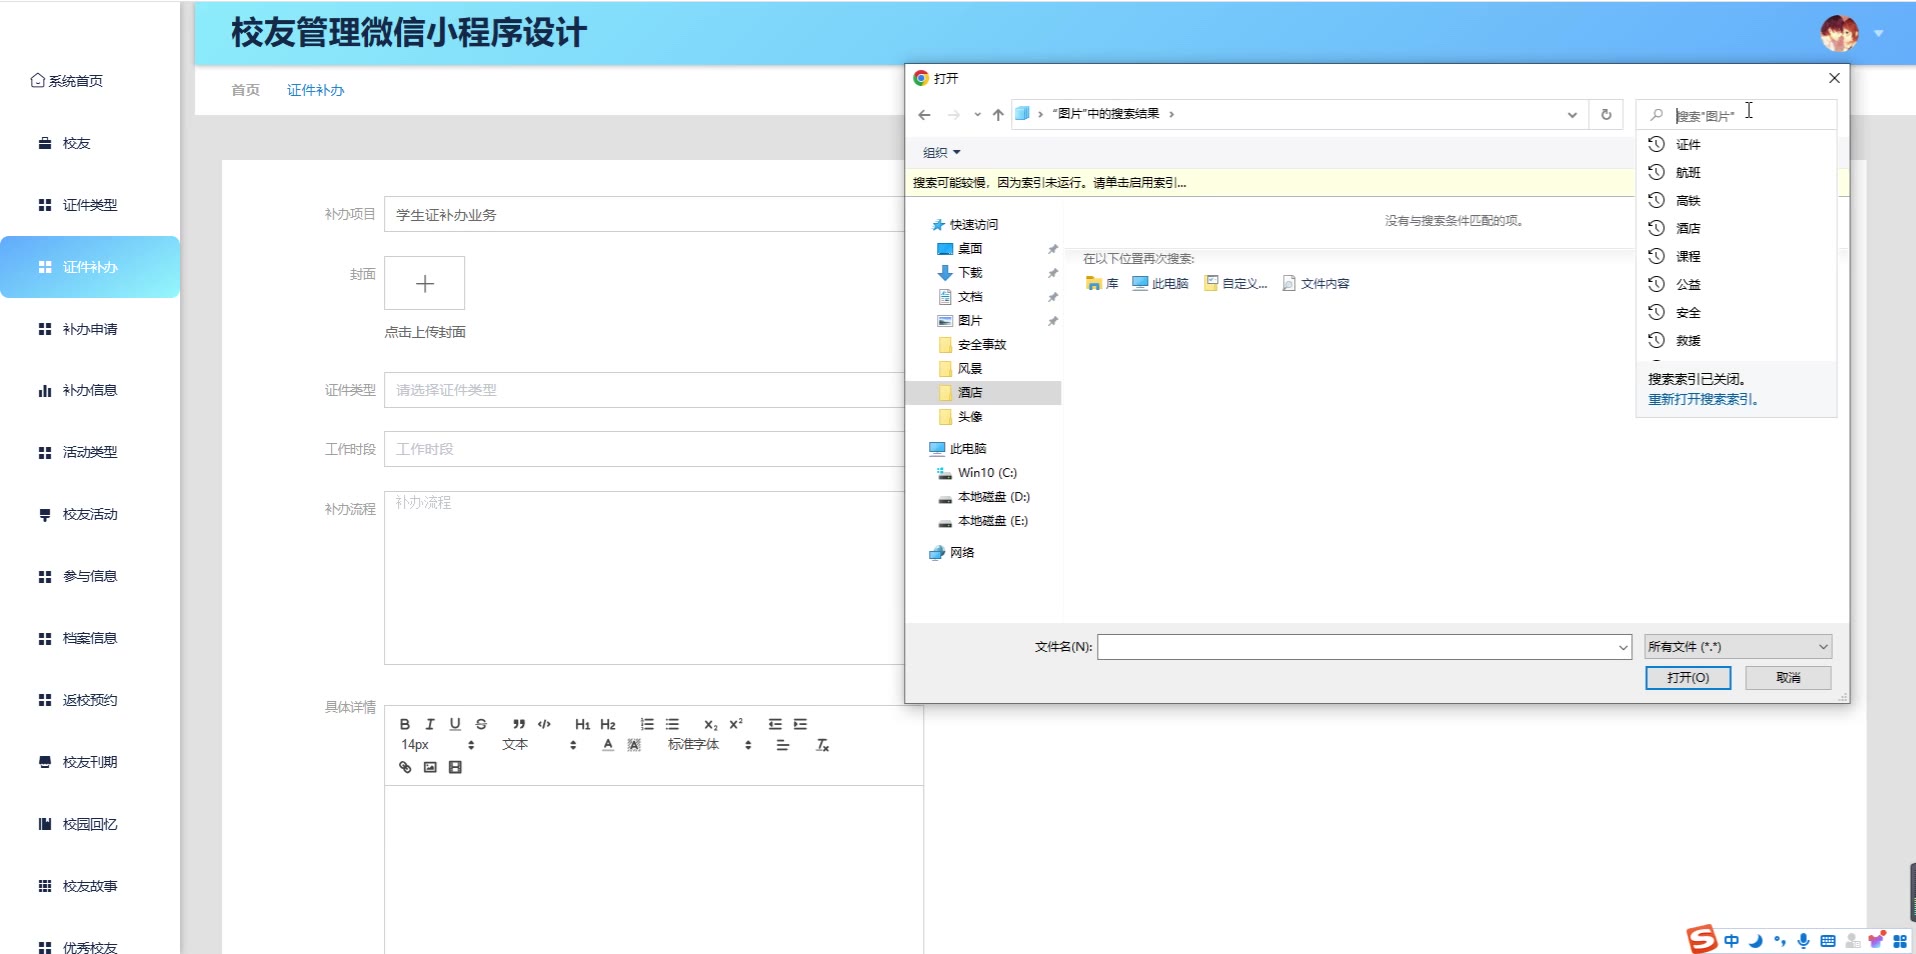
Task: Click the yellow indexing warning bar
Action: pyautogui.click(x=1270, y=183)
